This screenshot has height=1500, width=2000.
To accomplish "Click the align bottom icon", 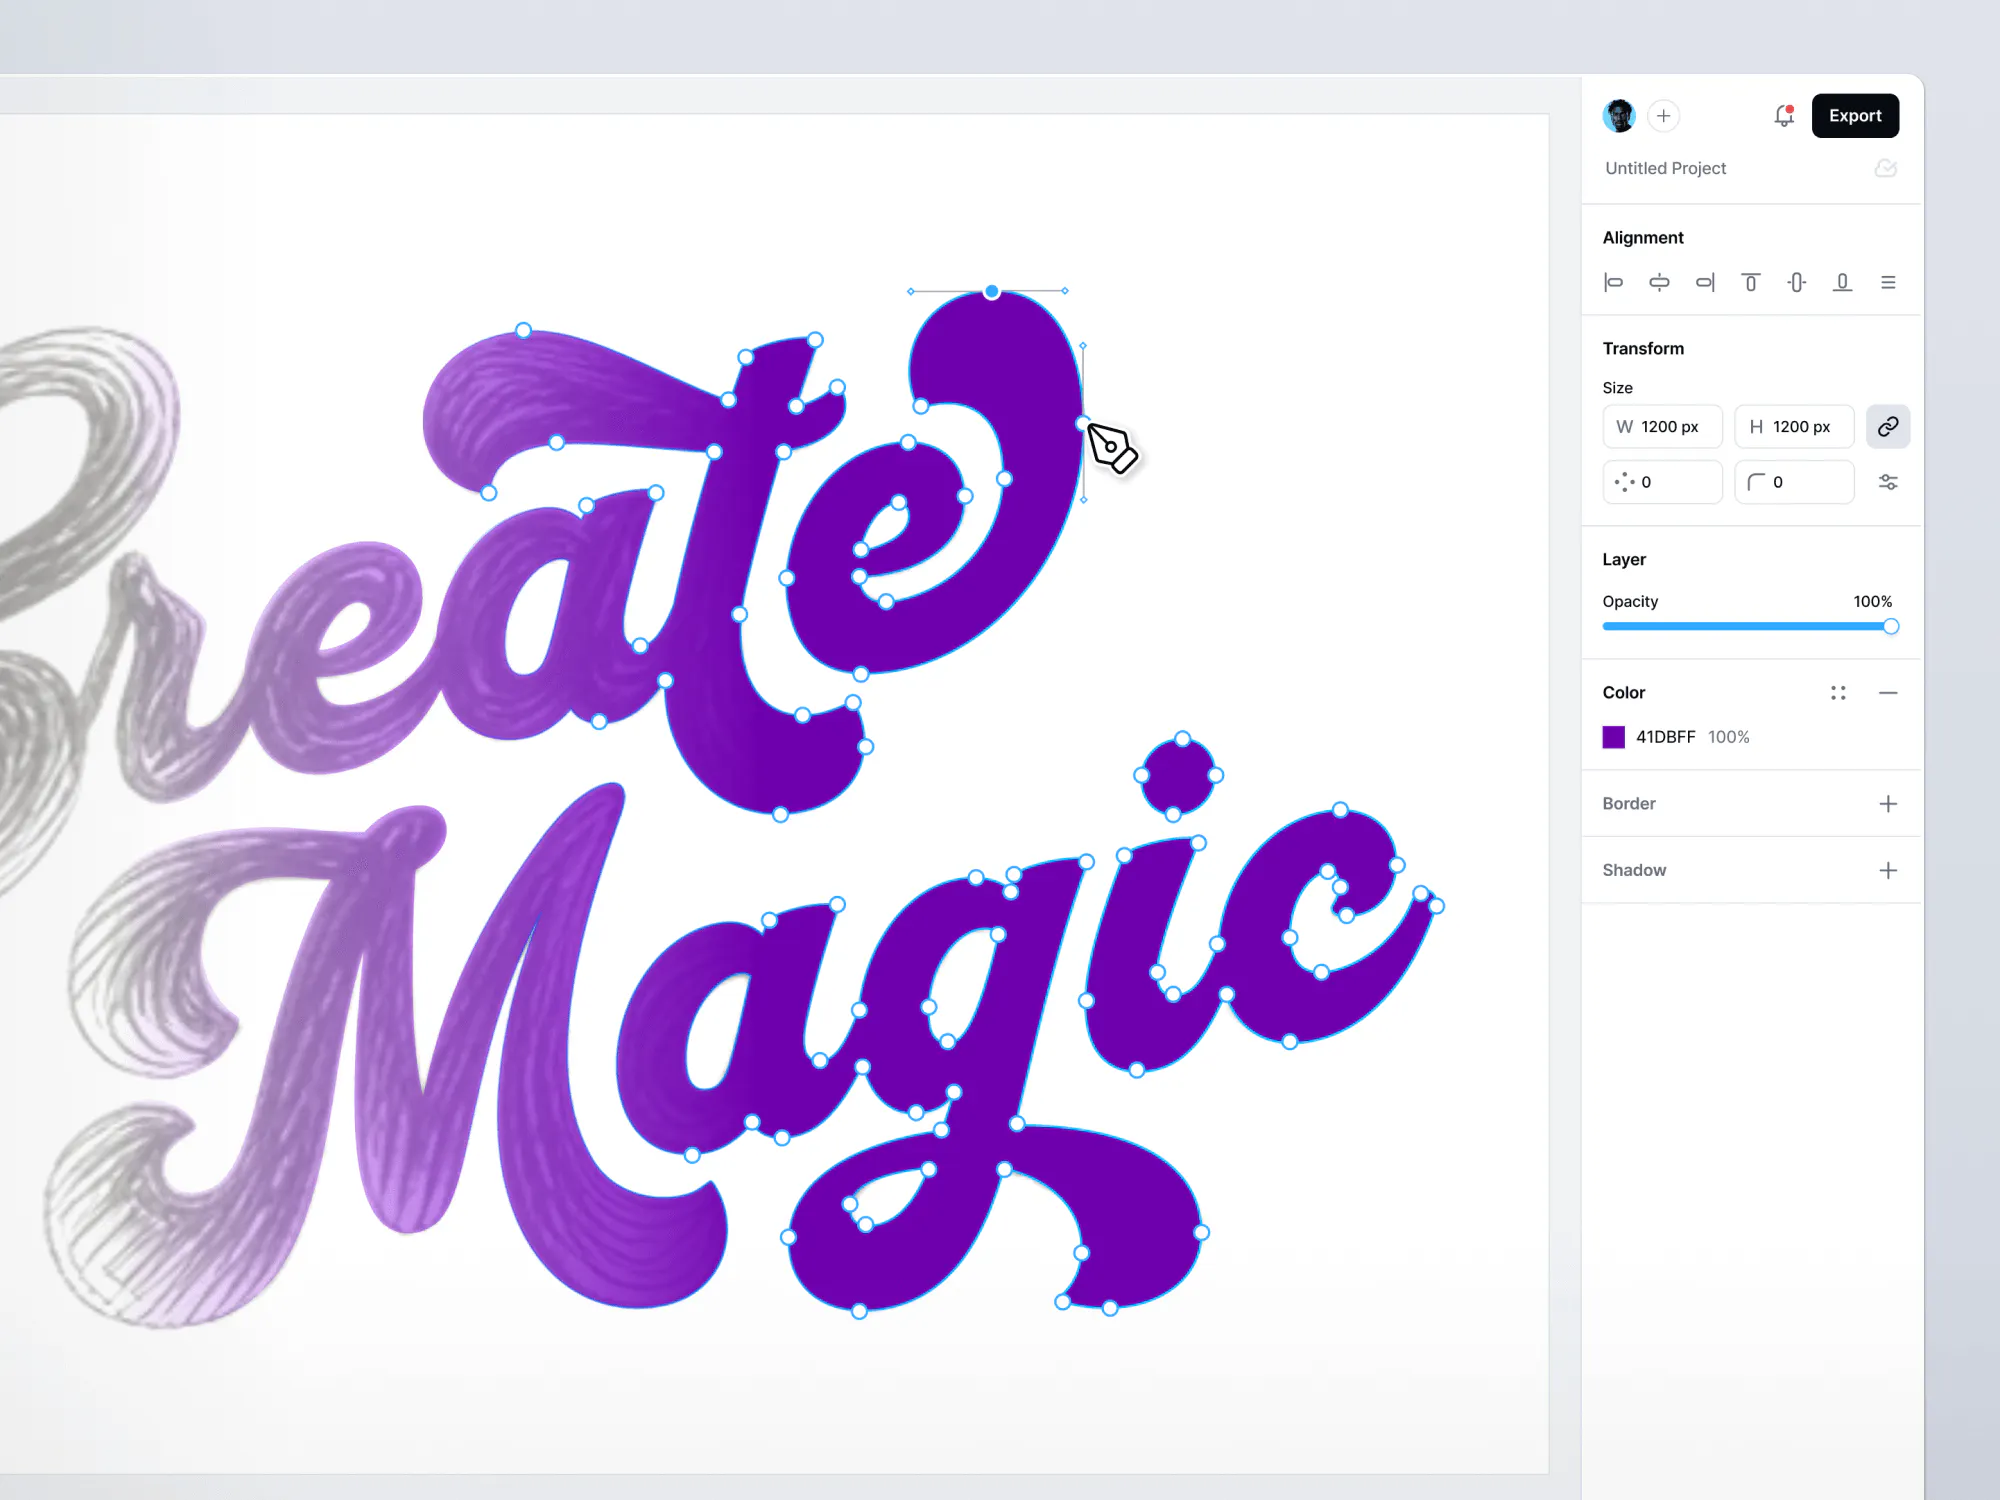I will tap(1842, 282).
